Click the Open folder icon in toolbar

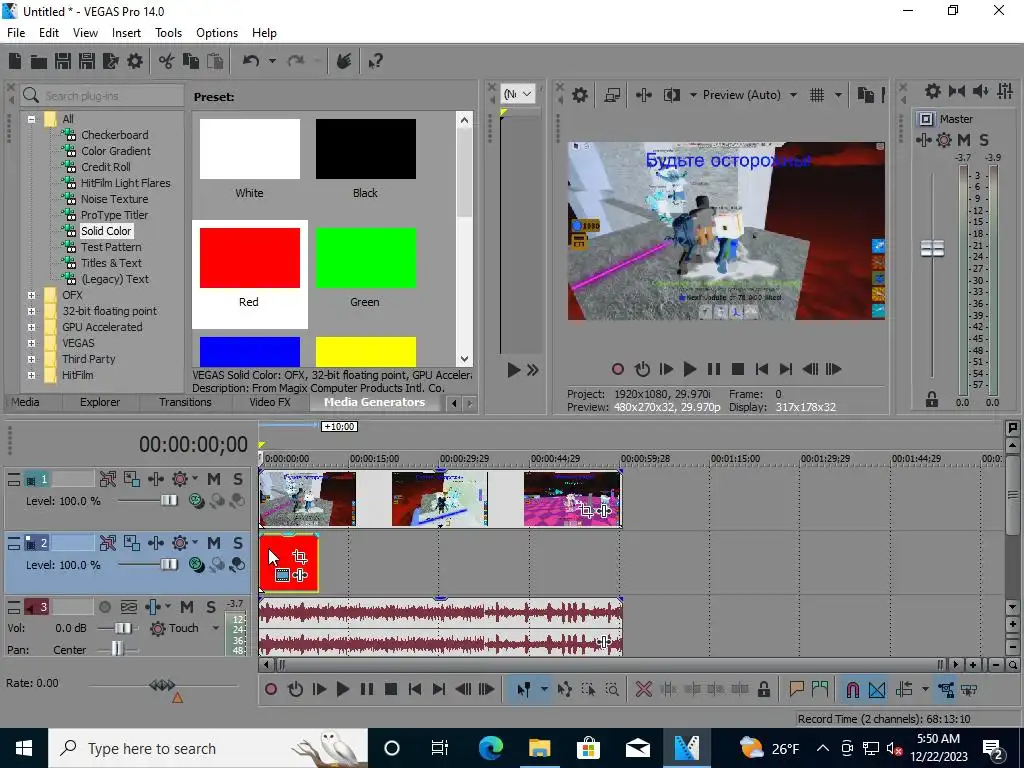39,61
